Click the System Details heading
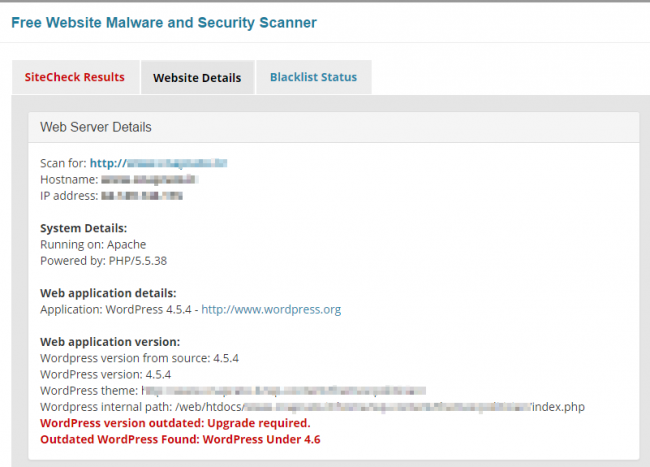The width and height of the screenshot is (650, 467). pos(84,228)
